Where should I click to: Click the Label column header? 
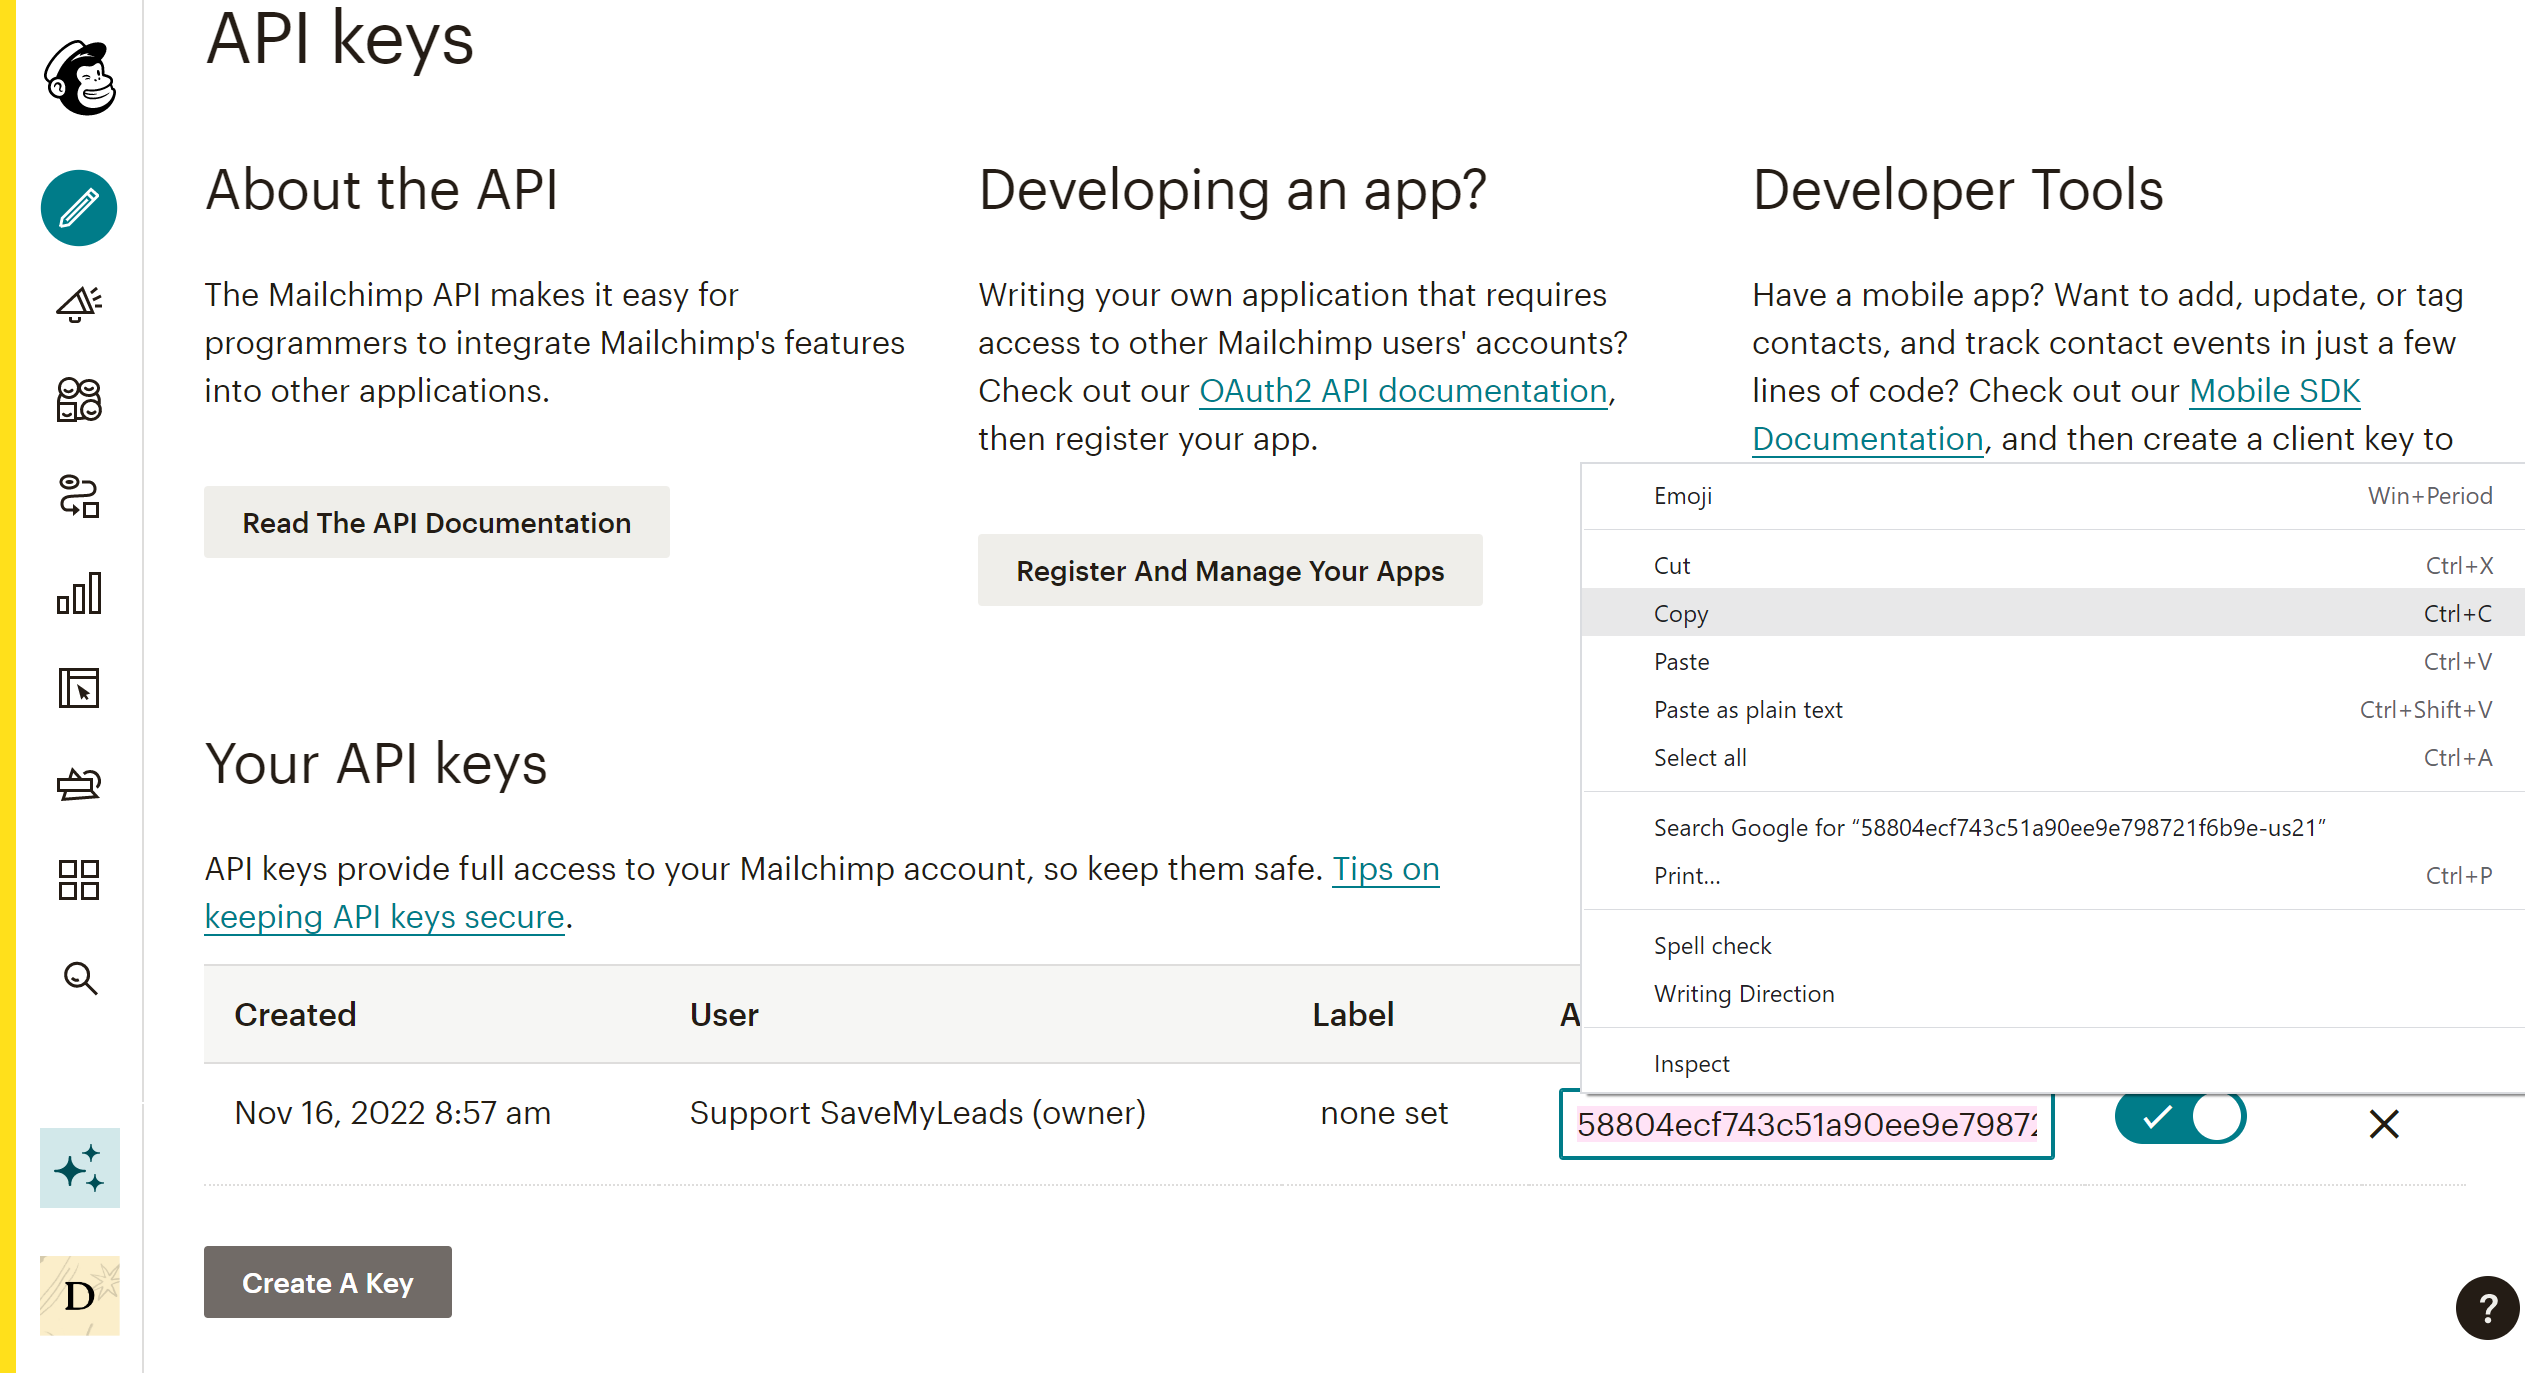[x=1353, y=1015]
